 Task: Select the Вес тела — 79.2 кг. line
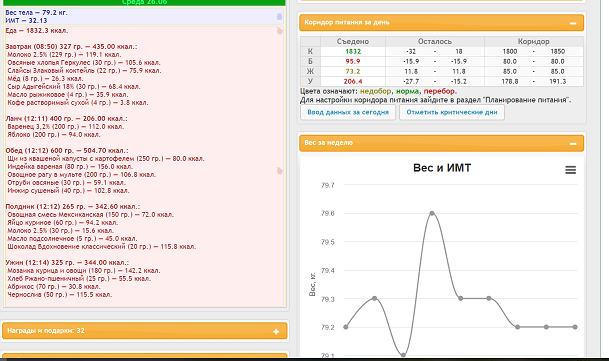(37, 12)
